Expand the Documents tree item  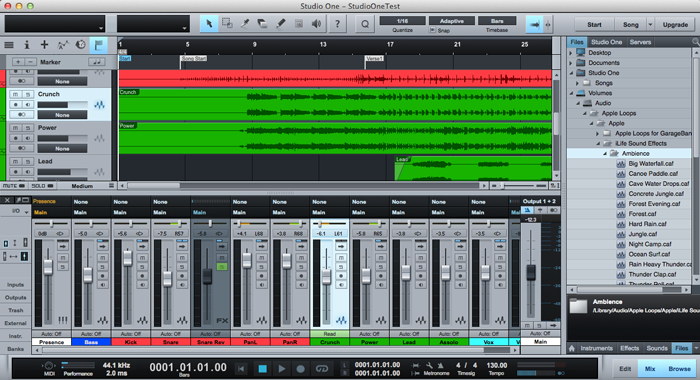coord(571,63)
